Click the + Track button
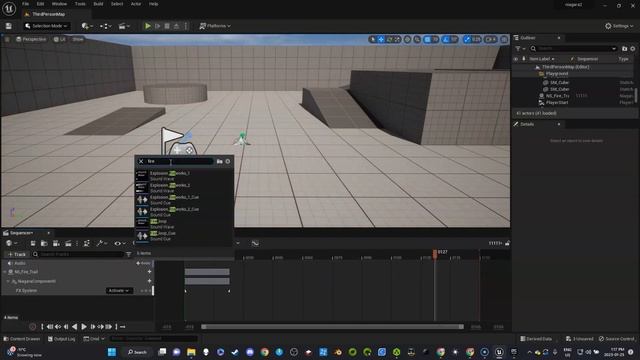640x360 pixels. 17,254
